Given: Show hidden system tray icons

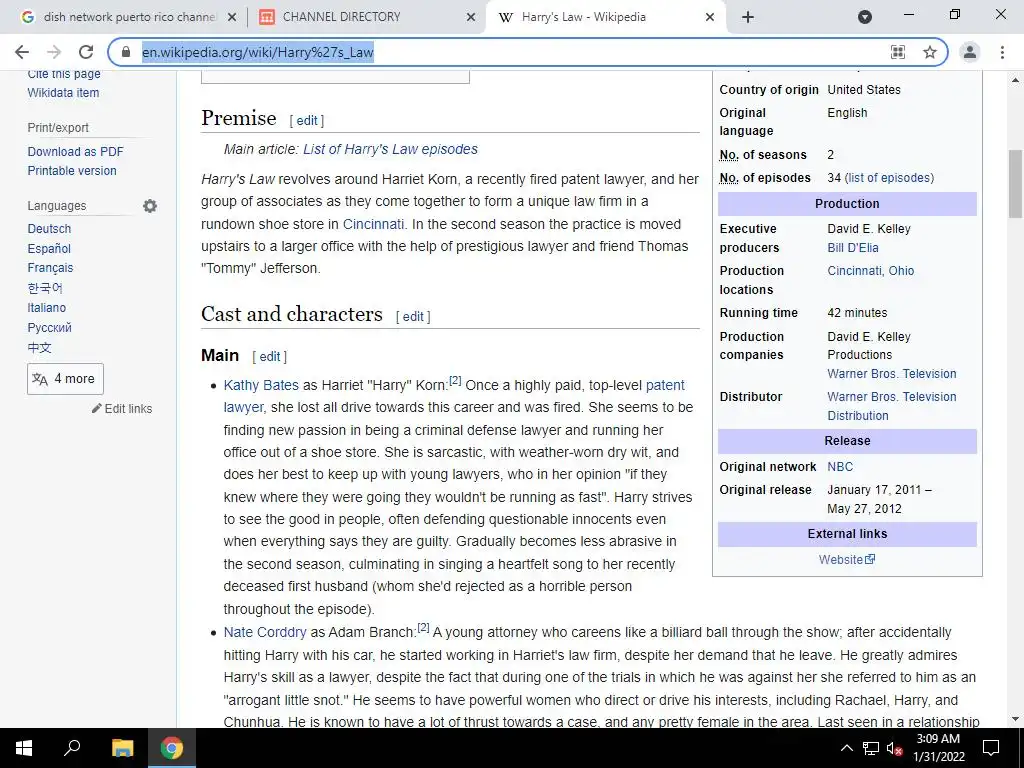Looking at the screenshot, I should point(846,748).
